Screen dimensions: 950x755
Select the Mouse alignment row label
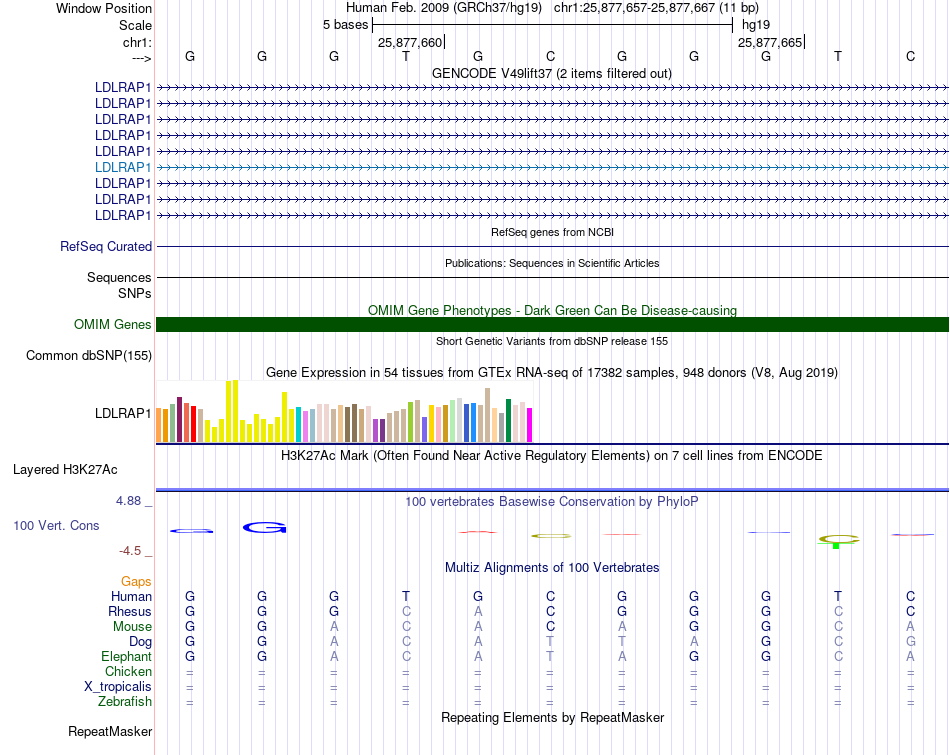coord(132,627)
